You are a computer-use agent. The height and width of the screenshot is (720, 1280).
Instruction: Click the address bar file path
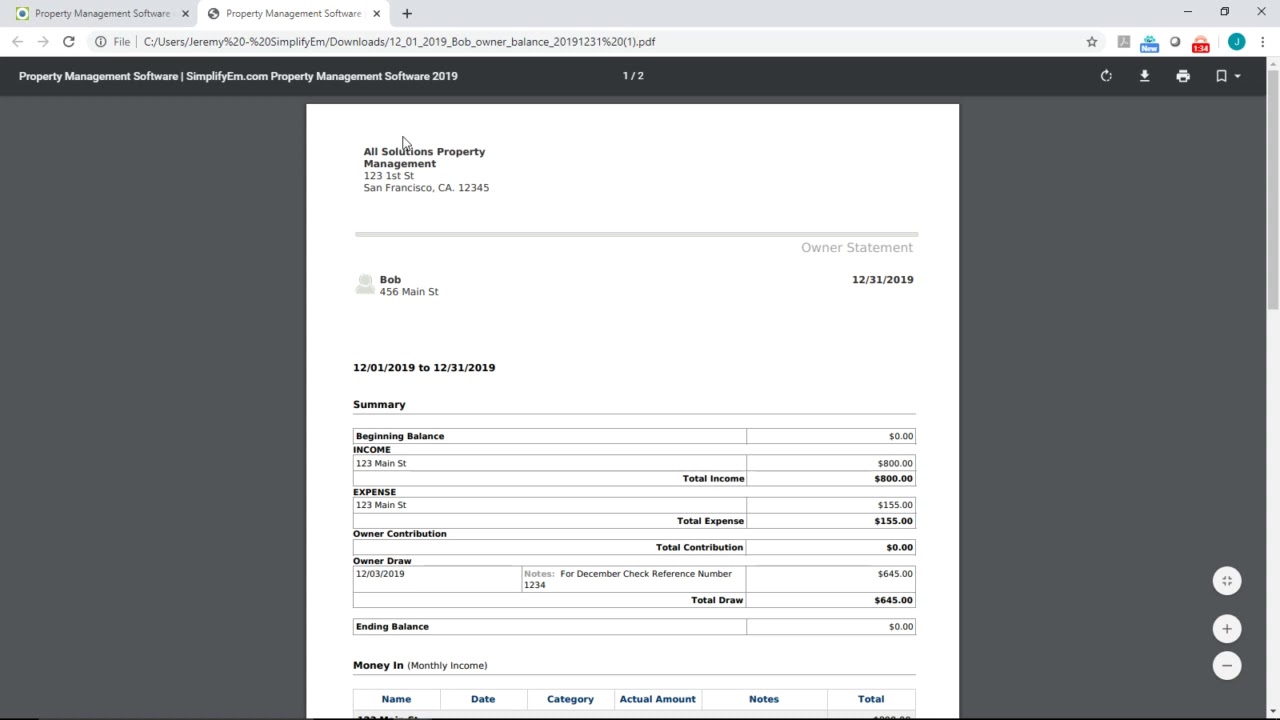(x=399, y=42)
